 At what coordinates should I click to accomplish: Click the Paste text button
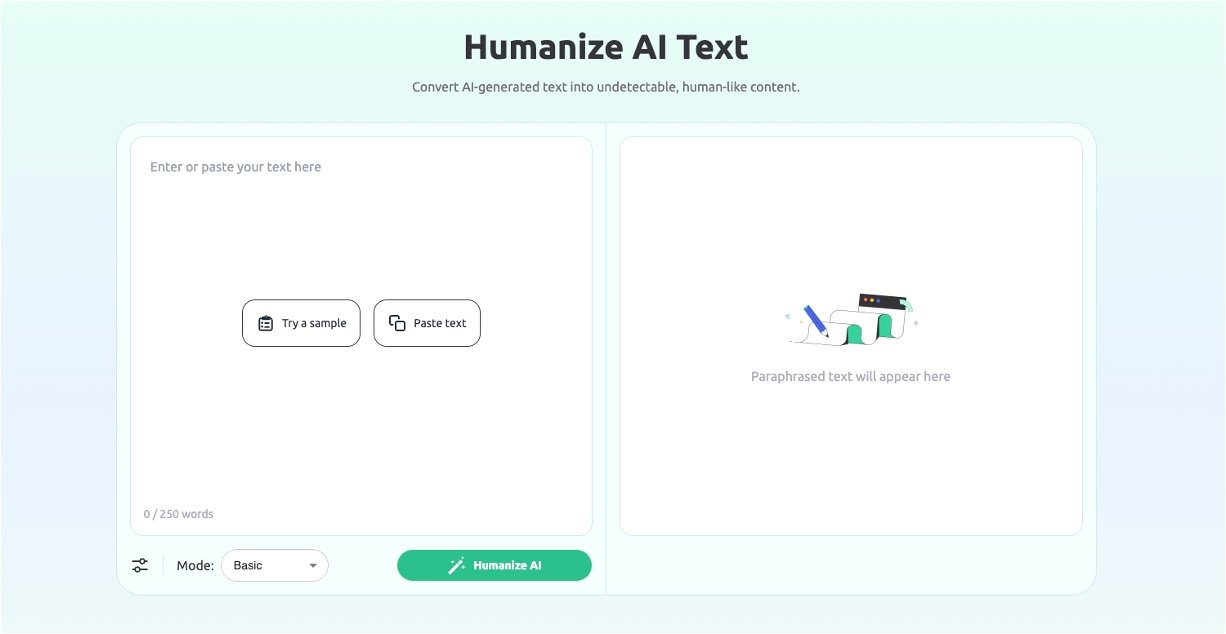427,323
